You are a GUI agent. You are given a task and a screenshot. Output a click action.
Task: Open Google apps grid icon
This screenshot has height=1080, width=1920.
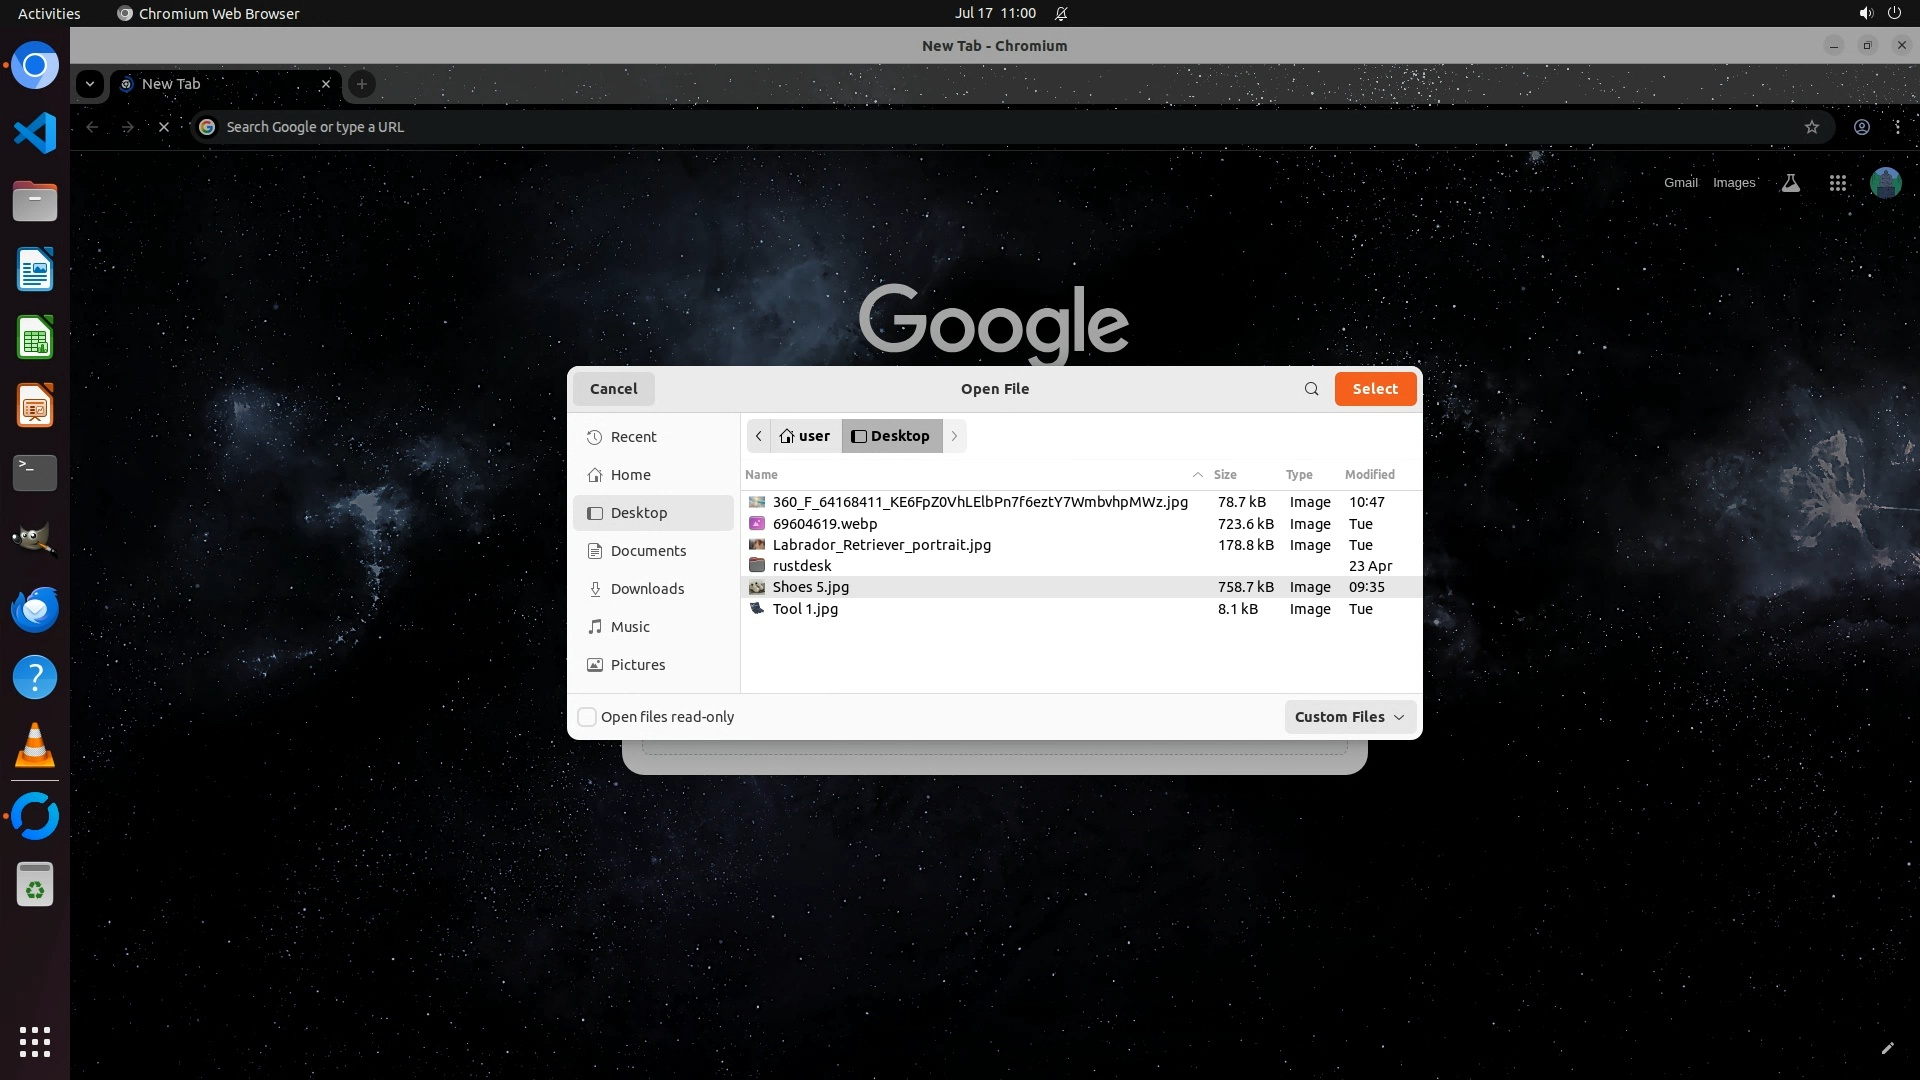pos(1837,183)
